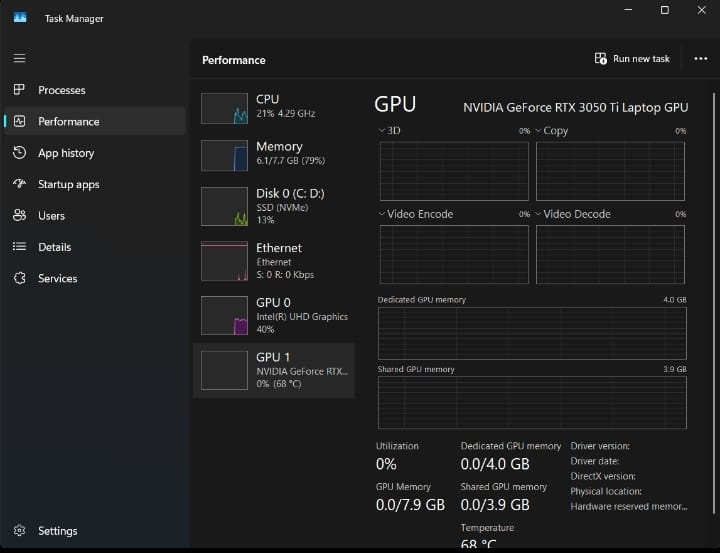This screenshot has width=720, height=553.
Task: Open Task Manager Settings
Action: tap(95, 530)
